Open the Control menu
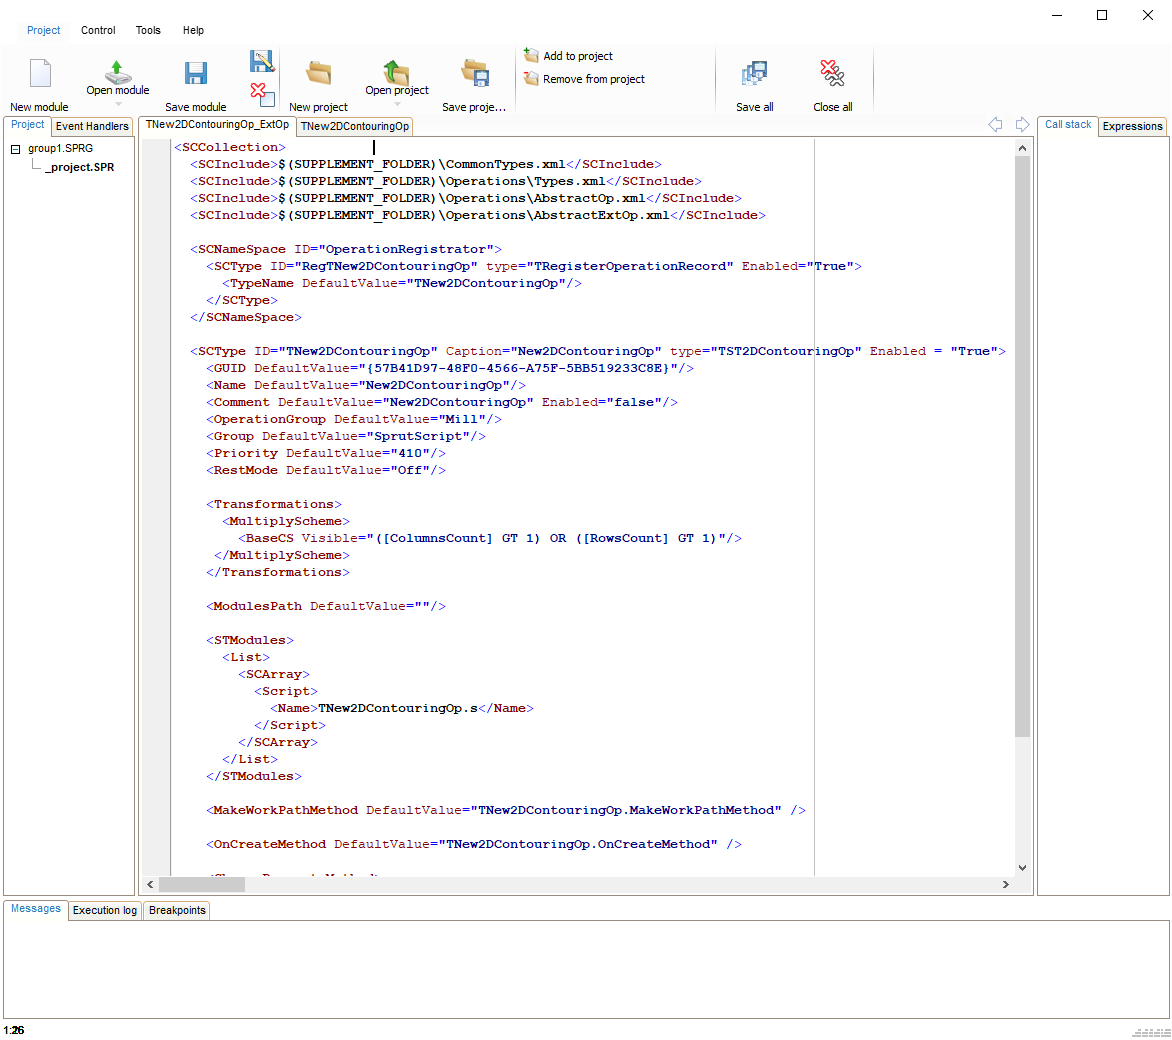 point(98,30)
